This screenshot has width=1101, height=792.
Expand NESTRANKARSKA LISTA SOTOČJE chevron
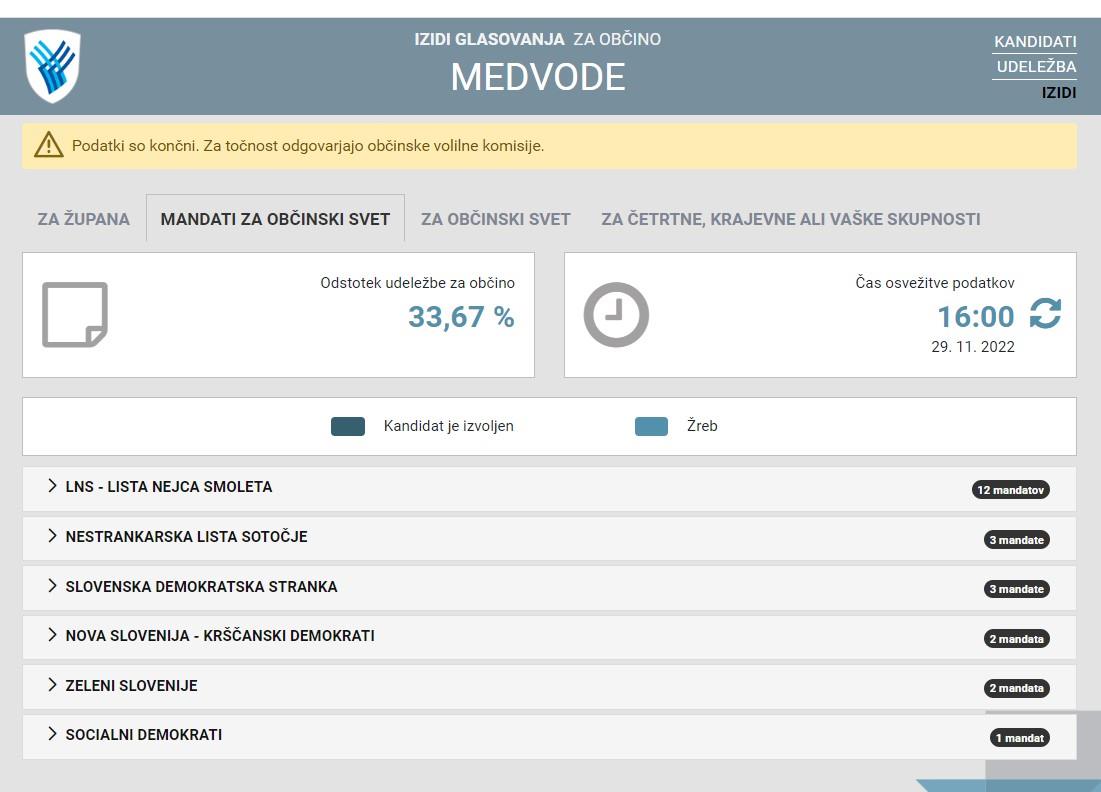click(52, 536)
